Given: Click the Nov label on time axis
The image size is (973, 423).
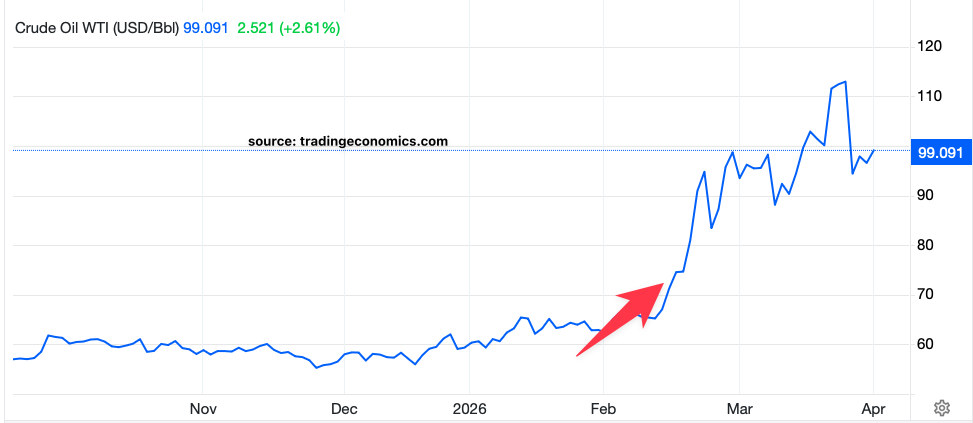Looking at the screenshot, I should tap(203, 408).
